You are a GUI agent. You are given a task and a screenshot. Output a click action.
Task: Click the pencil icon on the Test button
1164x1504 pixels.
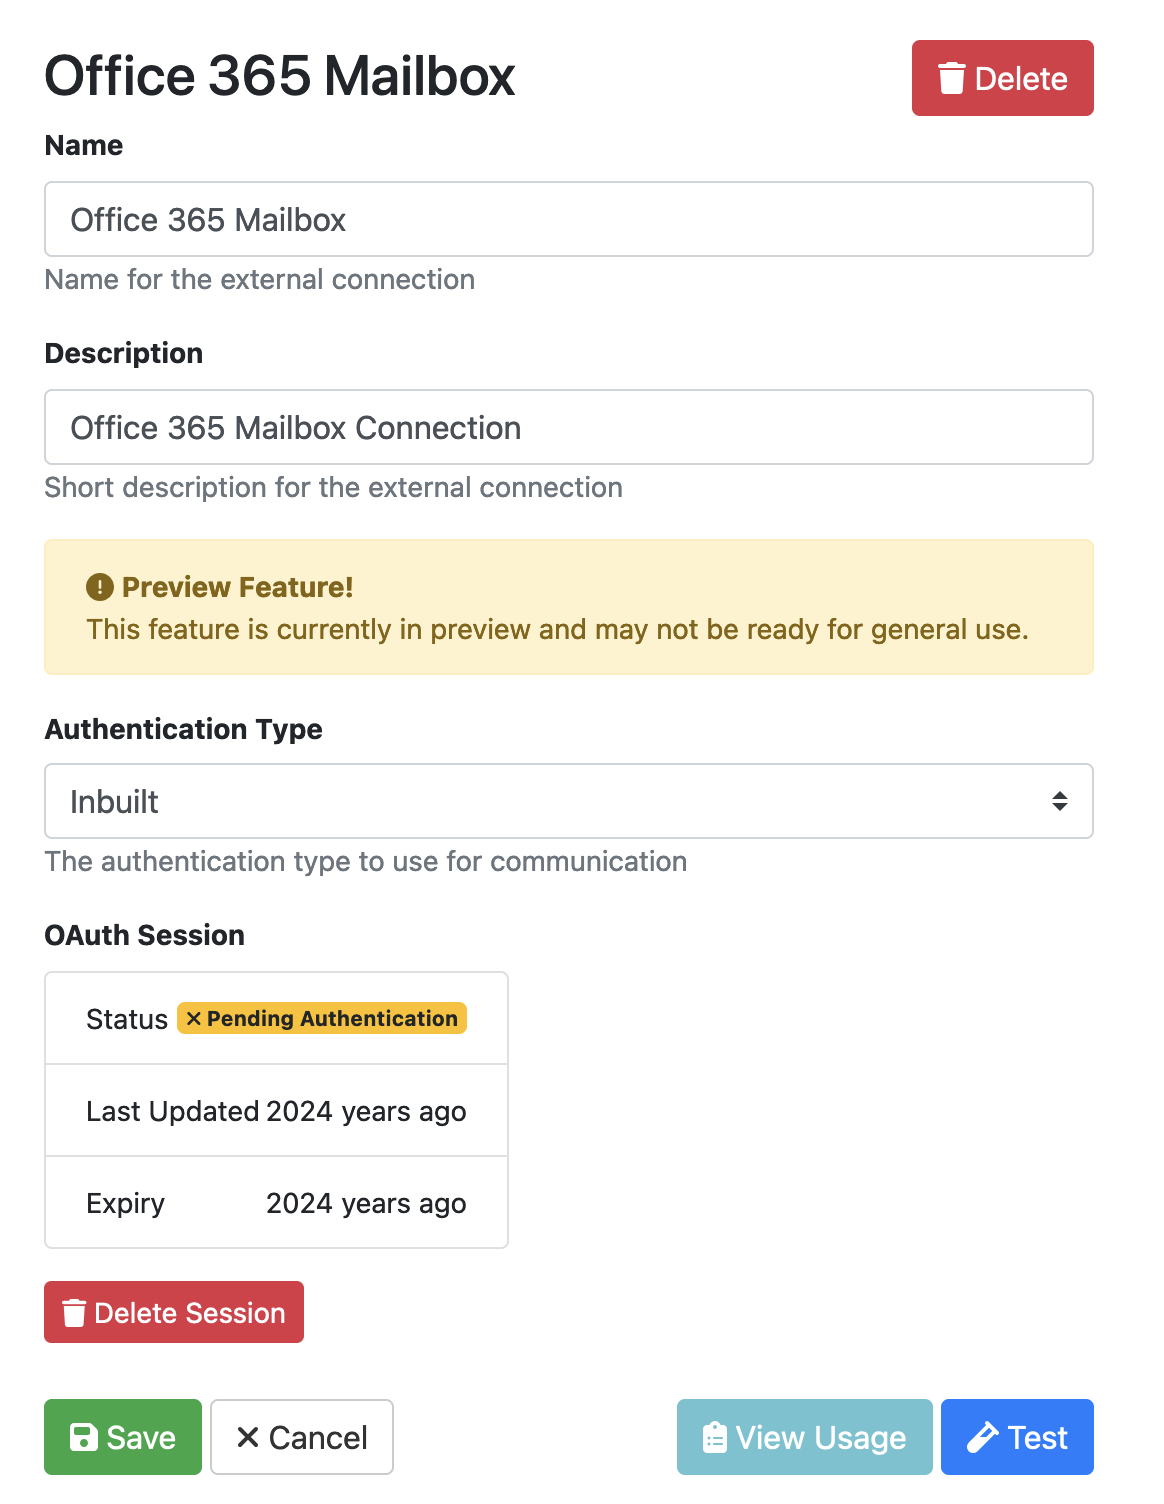point(982,1437)
